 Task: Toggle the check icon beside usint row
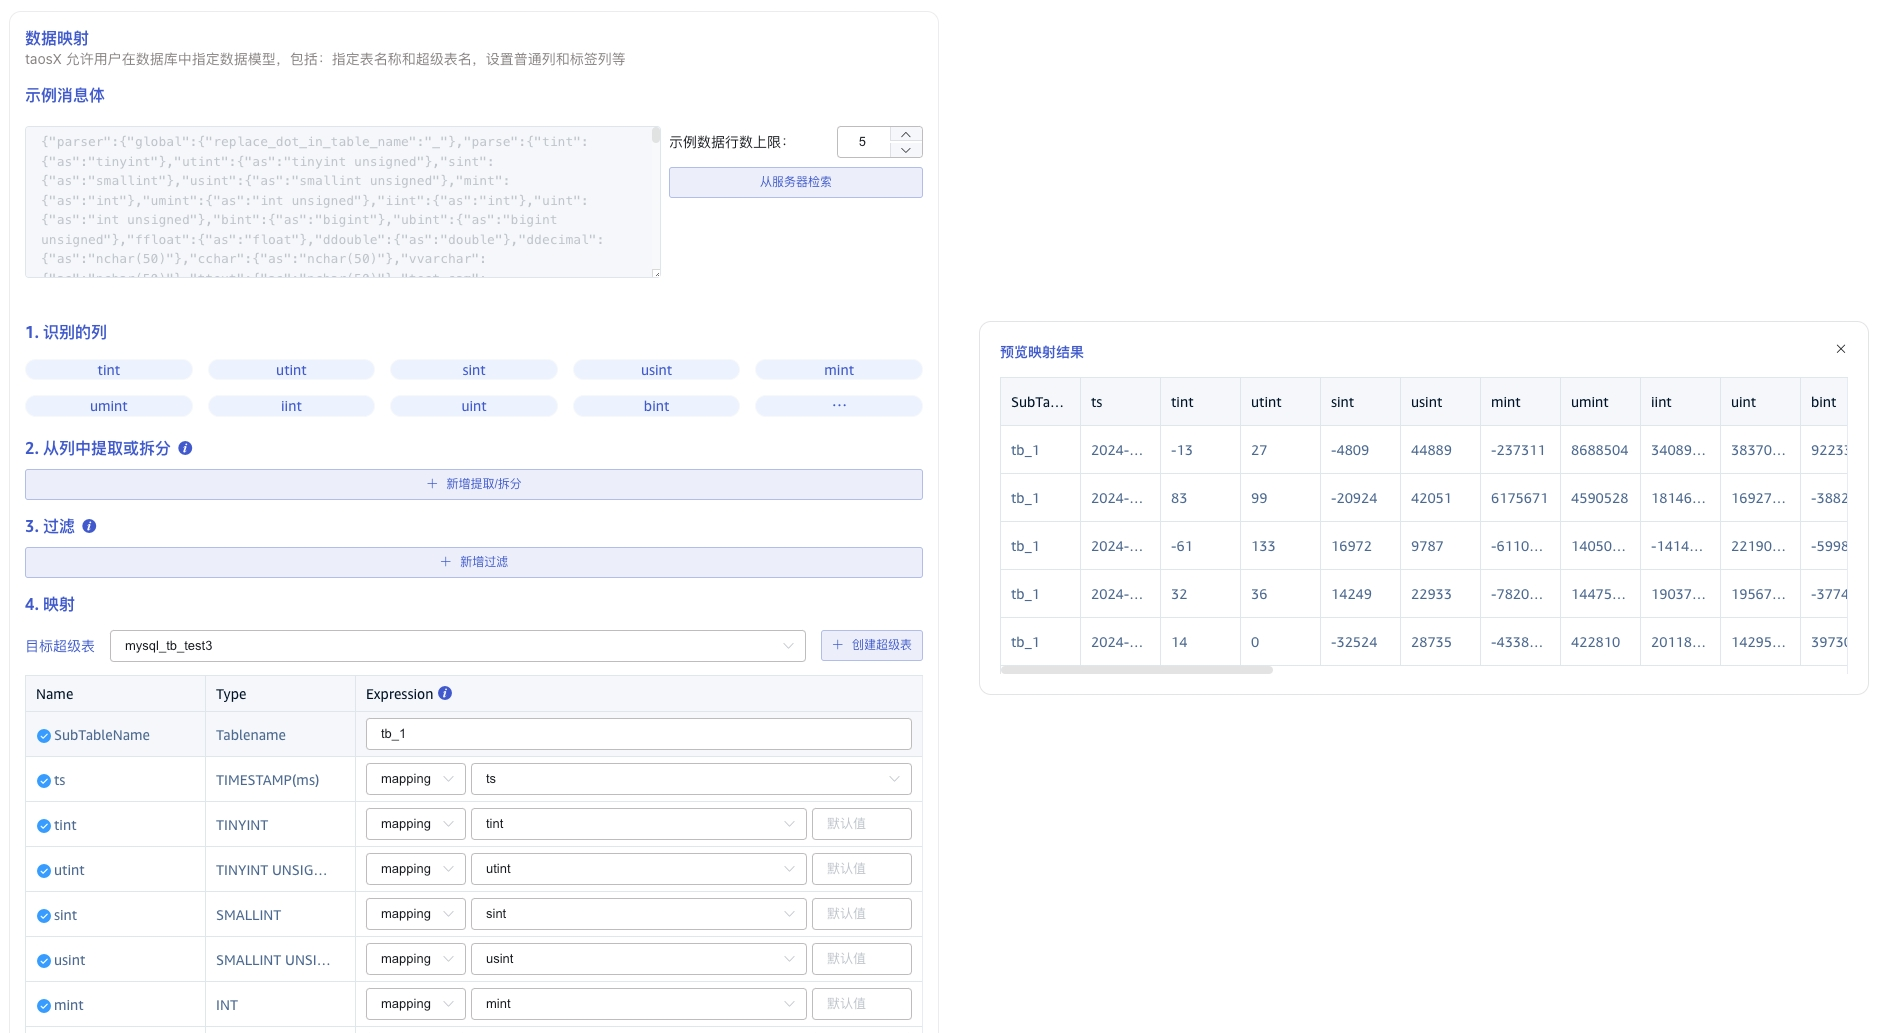tap(43, 961)
